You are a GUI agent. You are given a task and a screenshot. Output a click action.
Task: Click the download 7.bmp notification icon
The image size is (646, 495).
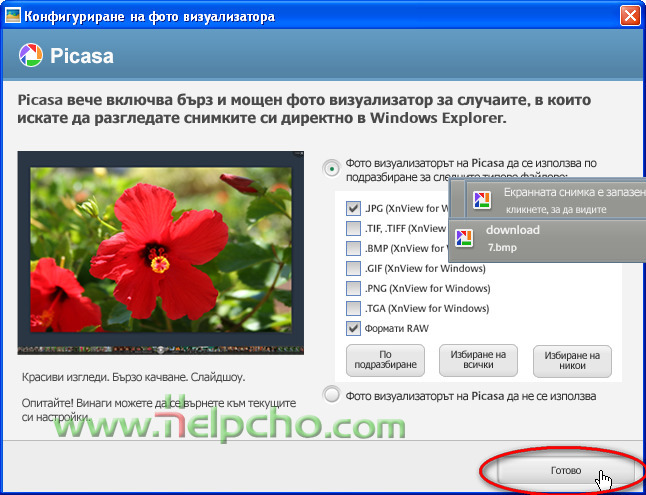tap(464, 238)
